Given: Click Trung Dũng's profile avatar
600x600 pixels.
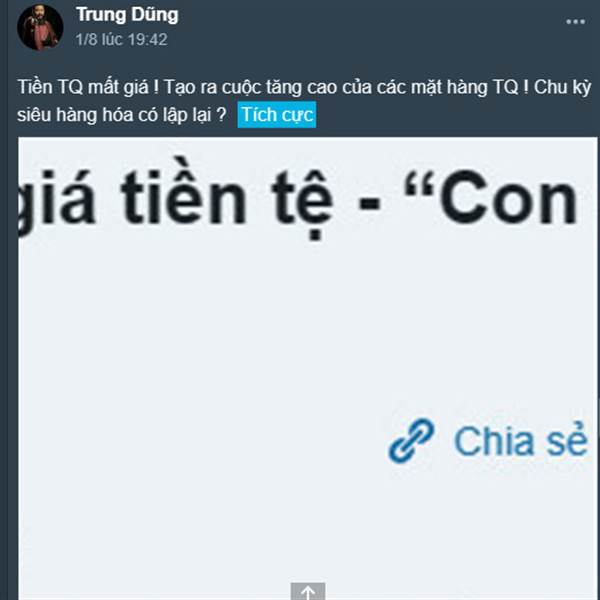Looking at the screenshot, I should click(40, 27).
